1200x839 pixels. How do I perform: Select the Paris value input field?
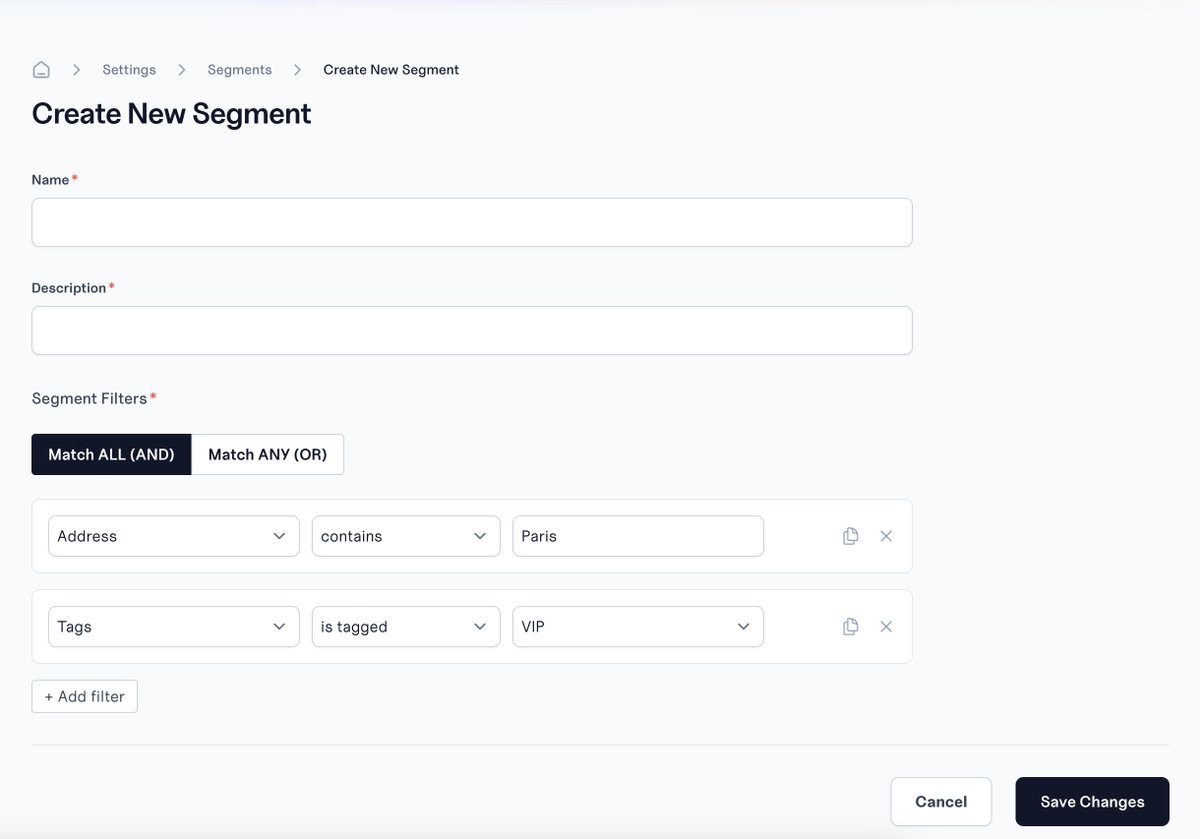638,536
